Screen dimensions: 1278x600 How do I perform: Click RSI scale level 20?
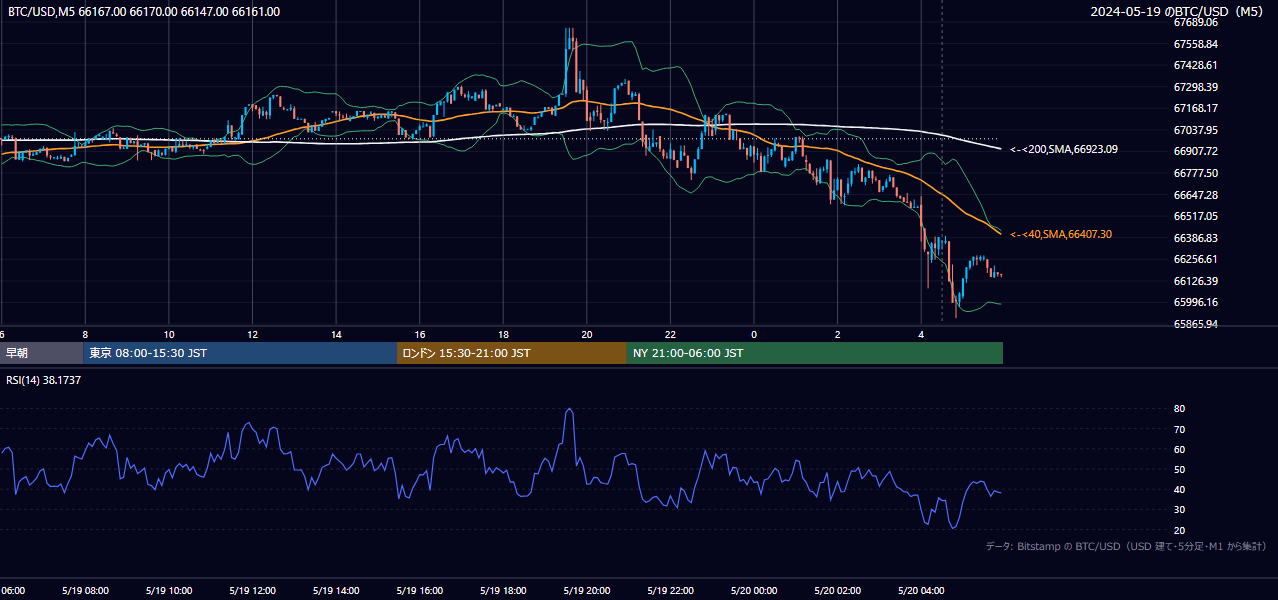1179,530
